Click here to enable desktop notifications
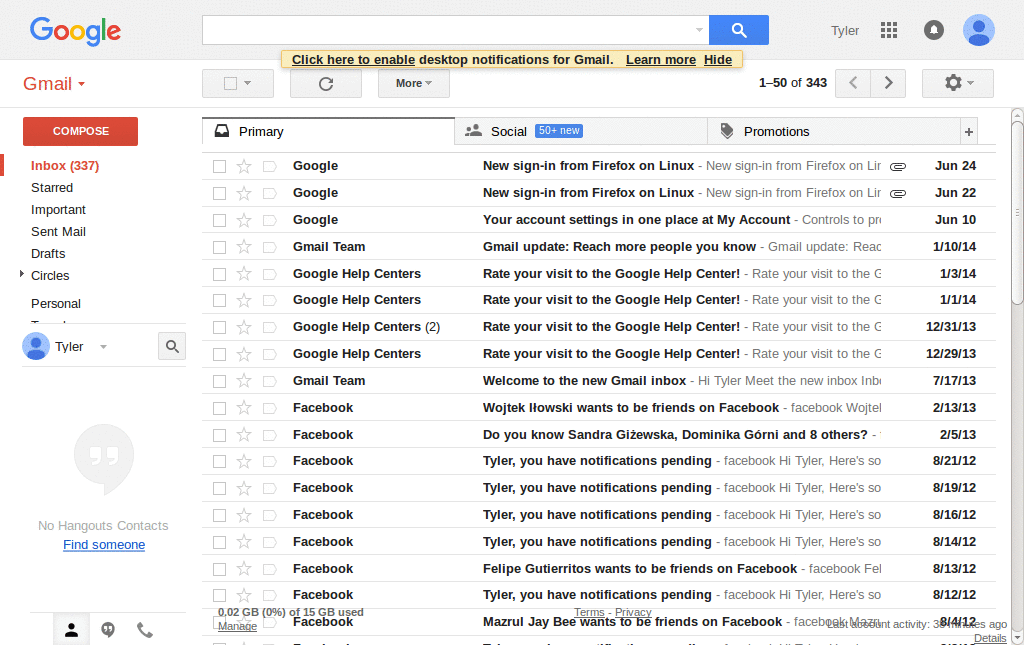The width and height of the screenshot is (1024, 645). point(353,60)
